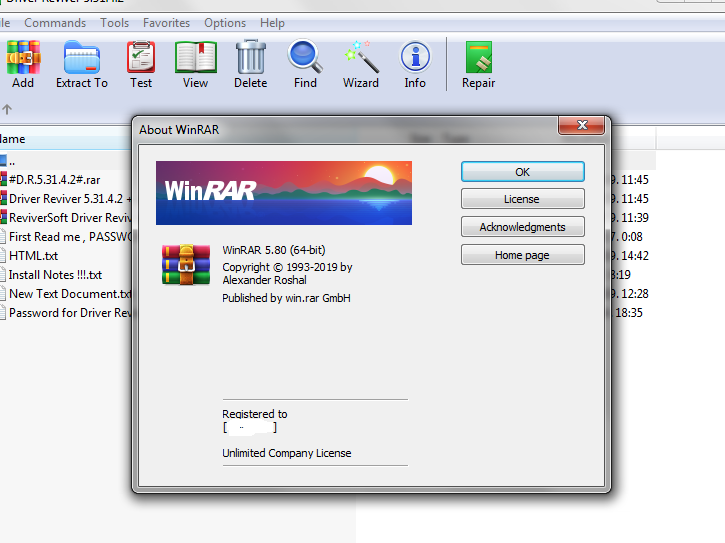
Task: Confirm with the OK button
Action: [522, 172]
